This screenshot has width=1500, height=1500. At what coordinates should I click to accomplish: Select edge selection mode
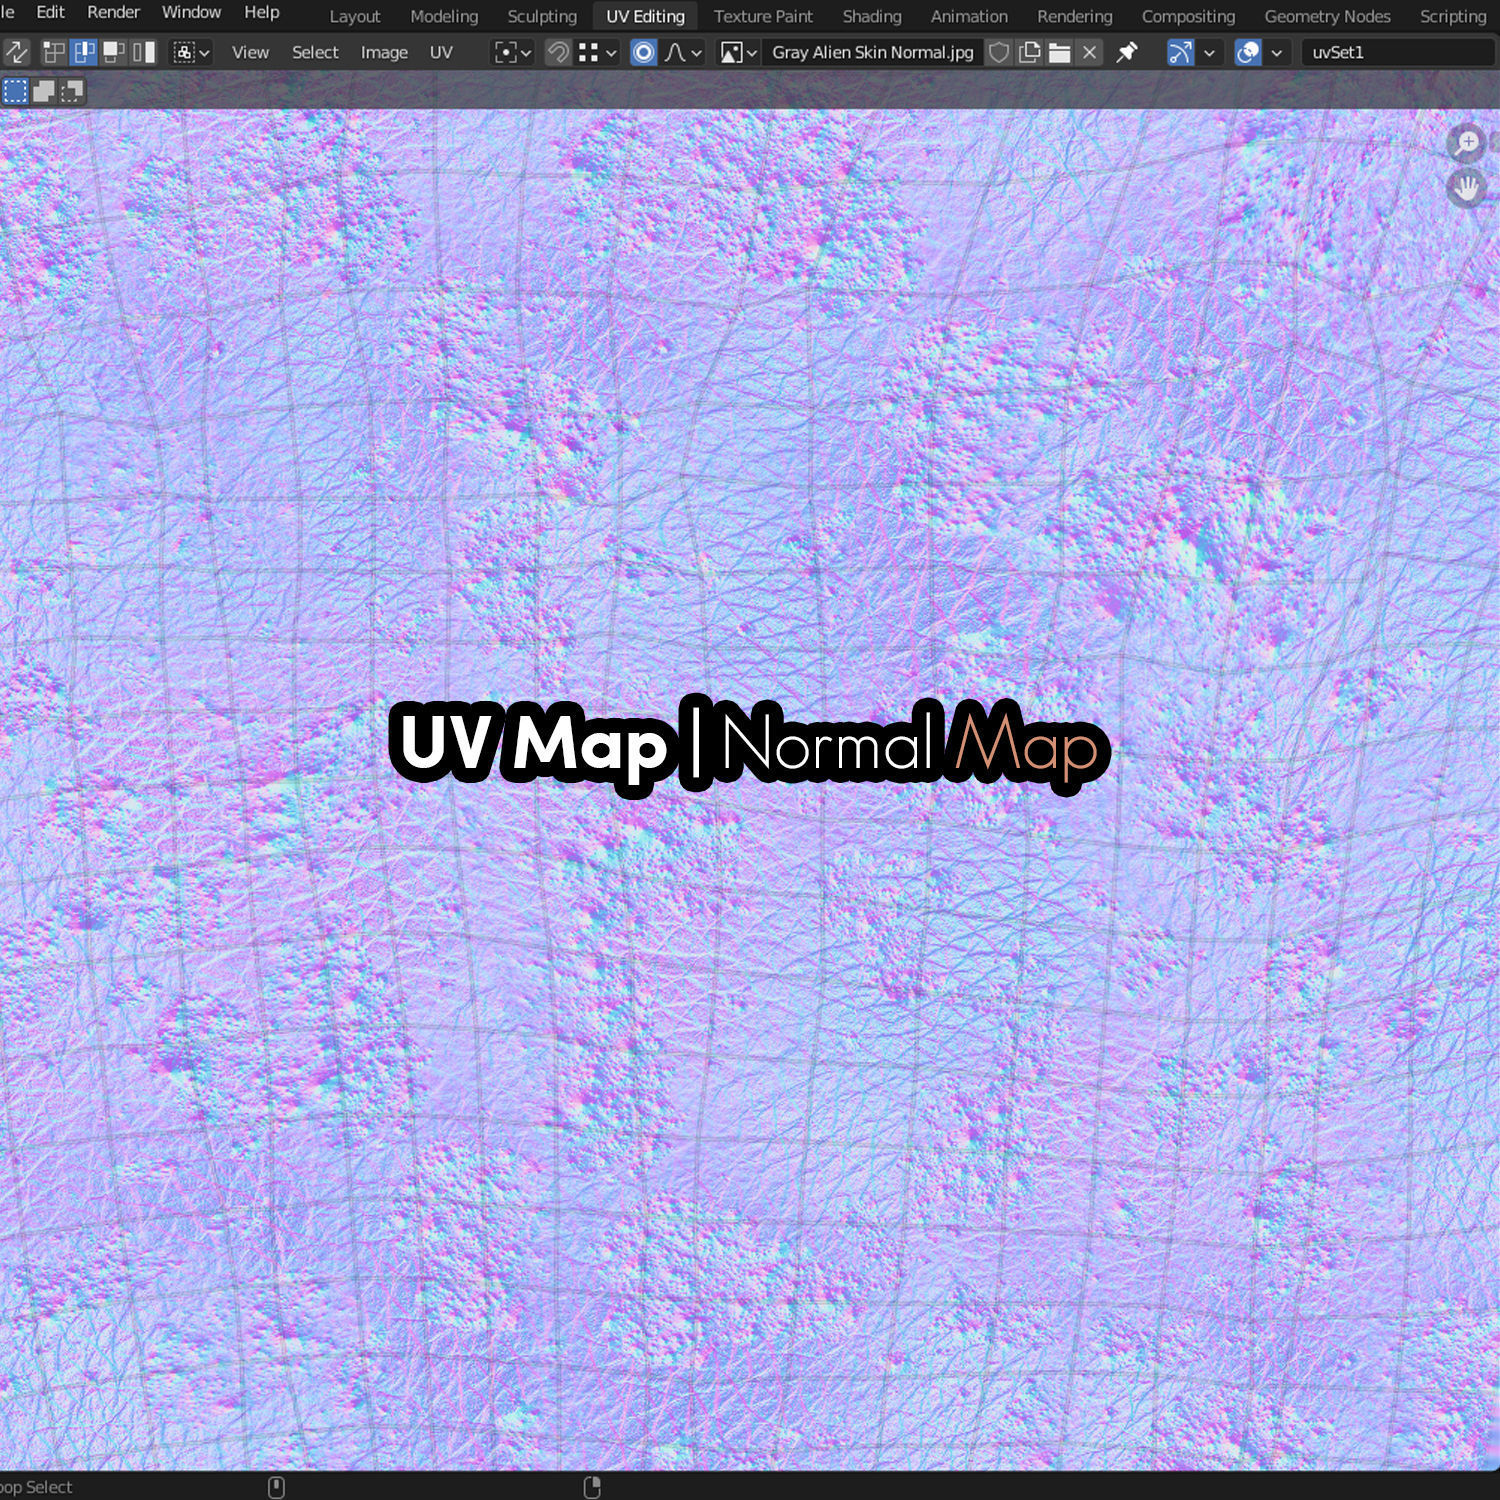[x=84, y=52]
